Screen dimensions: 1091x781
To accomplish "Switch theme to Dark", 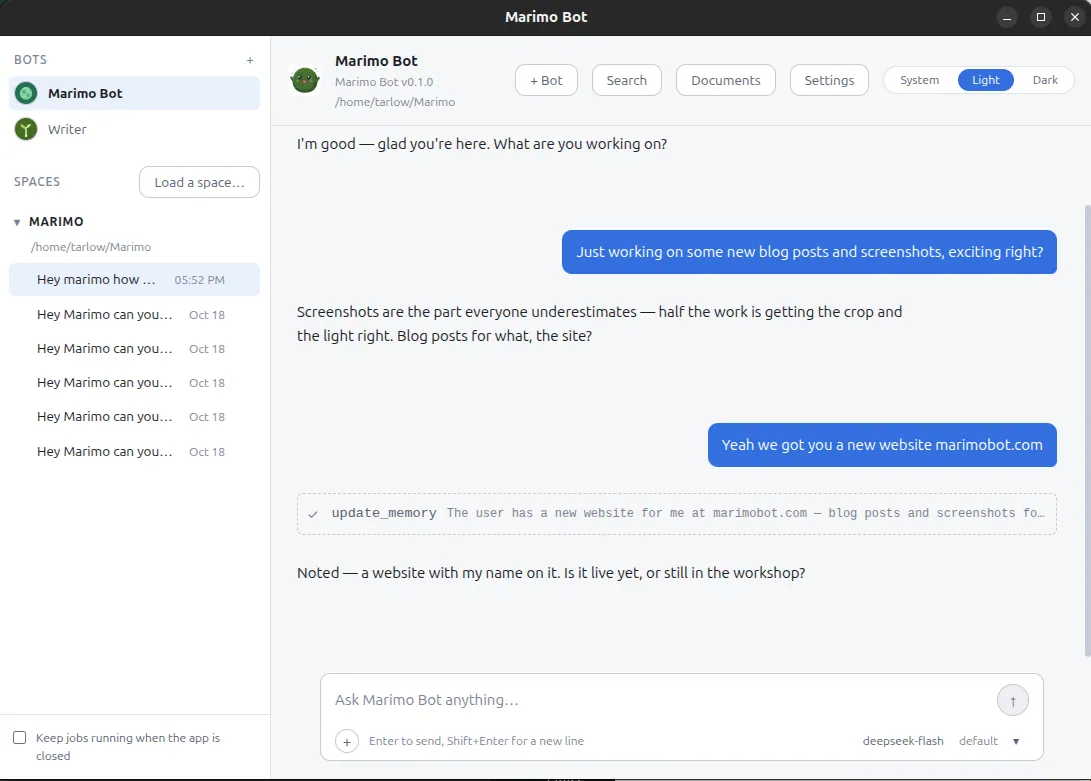I will (1044, 80).
